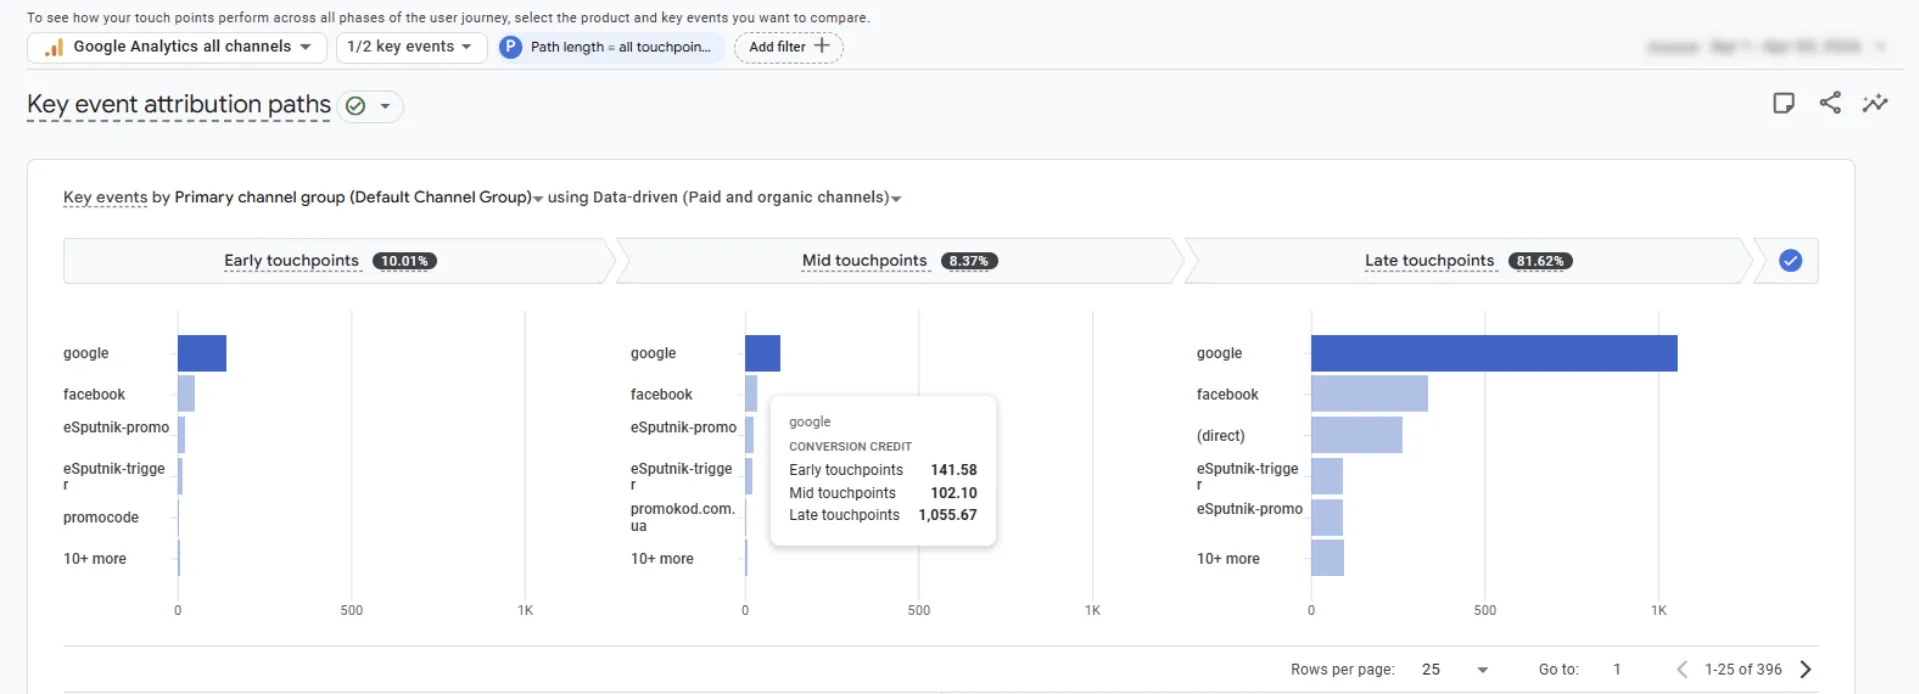
Task: Click the promocode label in Early touchpoints
Action: click(101, 517)
